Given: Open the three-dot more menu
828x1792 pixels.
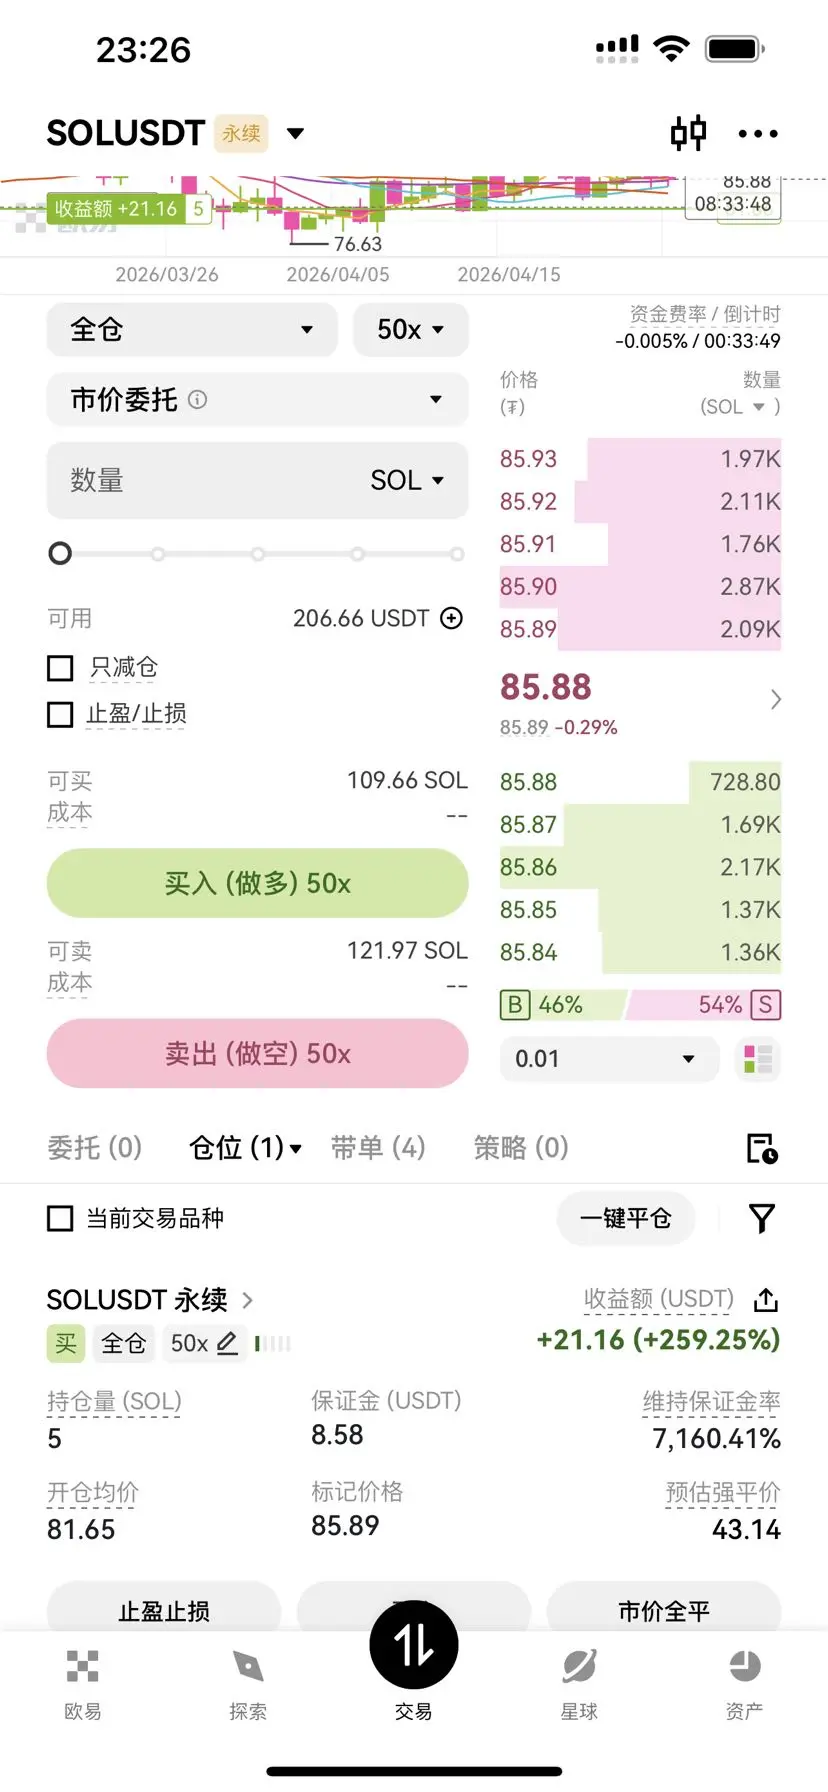Looking at the screenshot, I should coord(758,133).
